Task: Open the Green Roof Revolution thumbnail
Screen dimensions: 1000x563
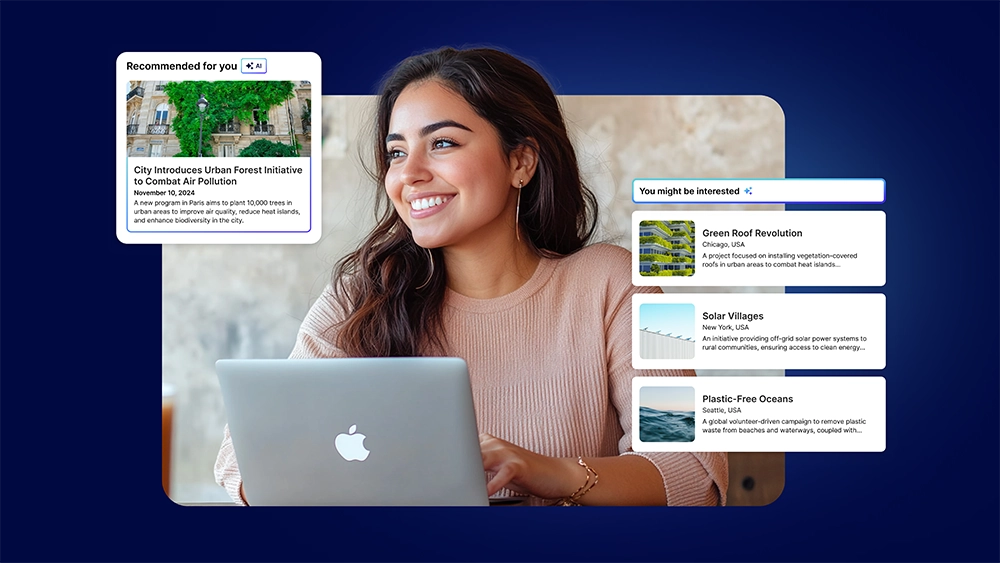Action: 667,248
